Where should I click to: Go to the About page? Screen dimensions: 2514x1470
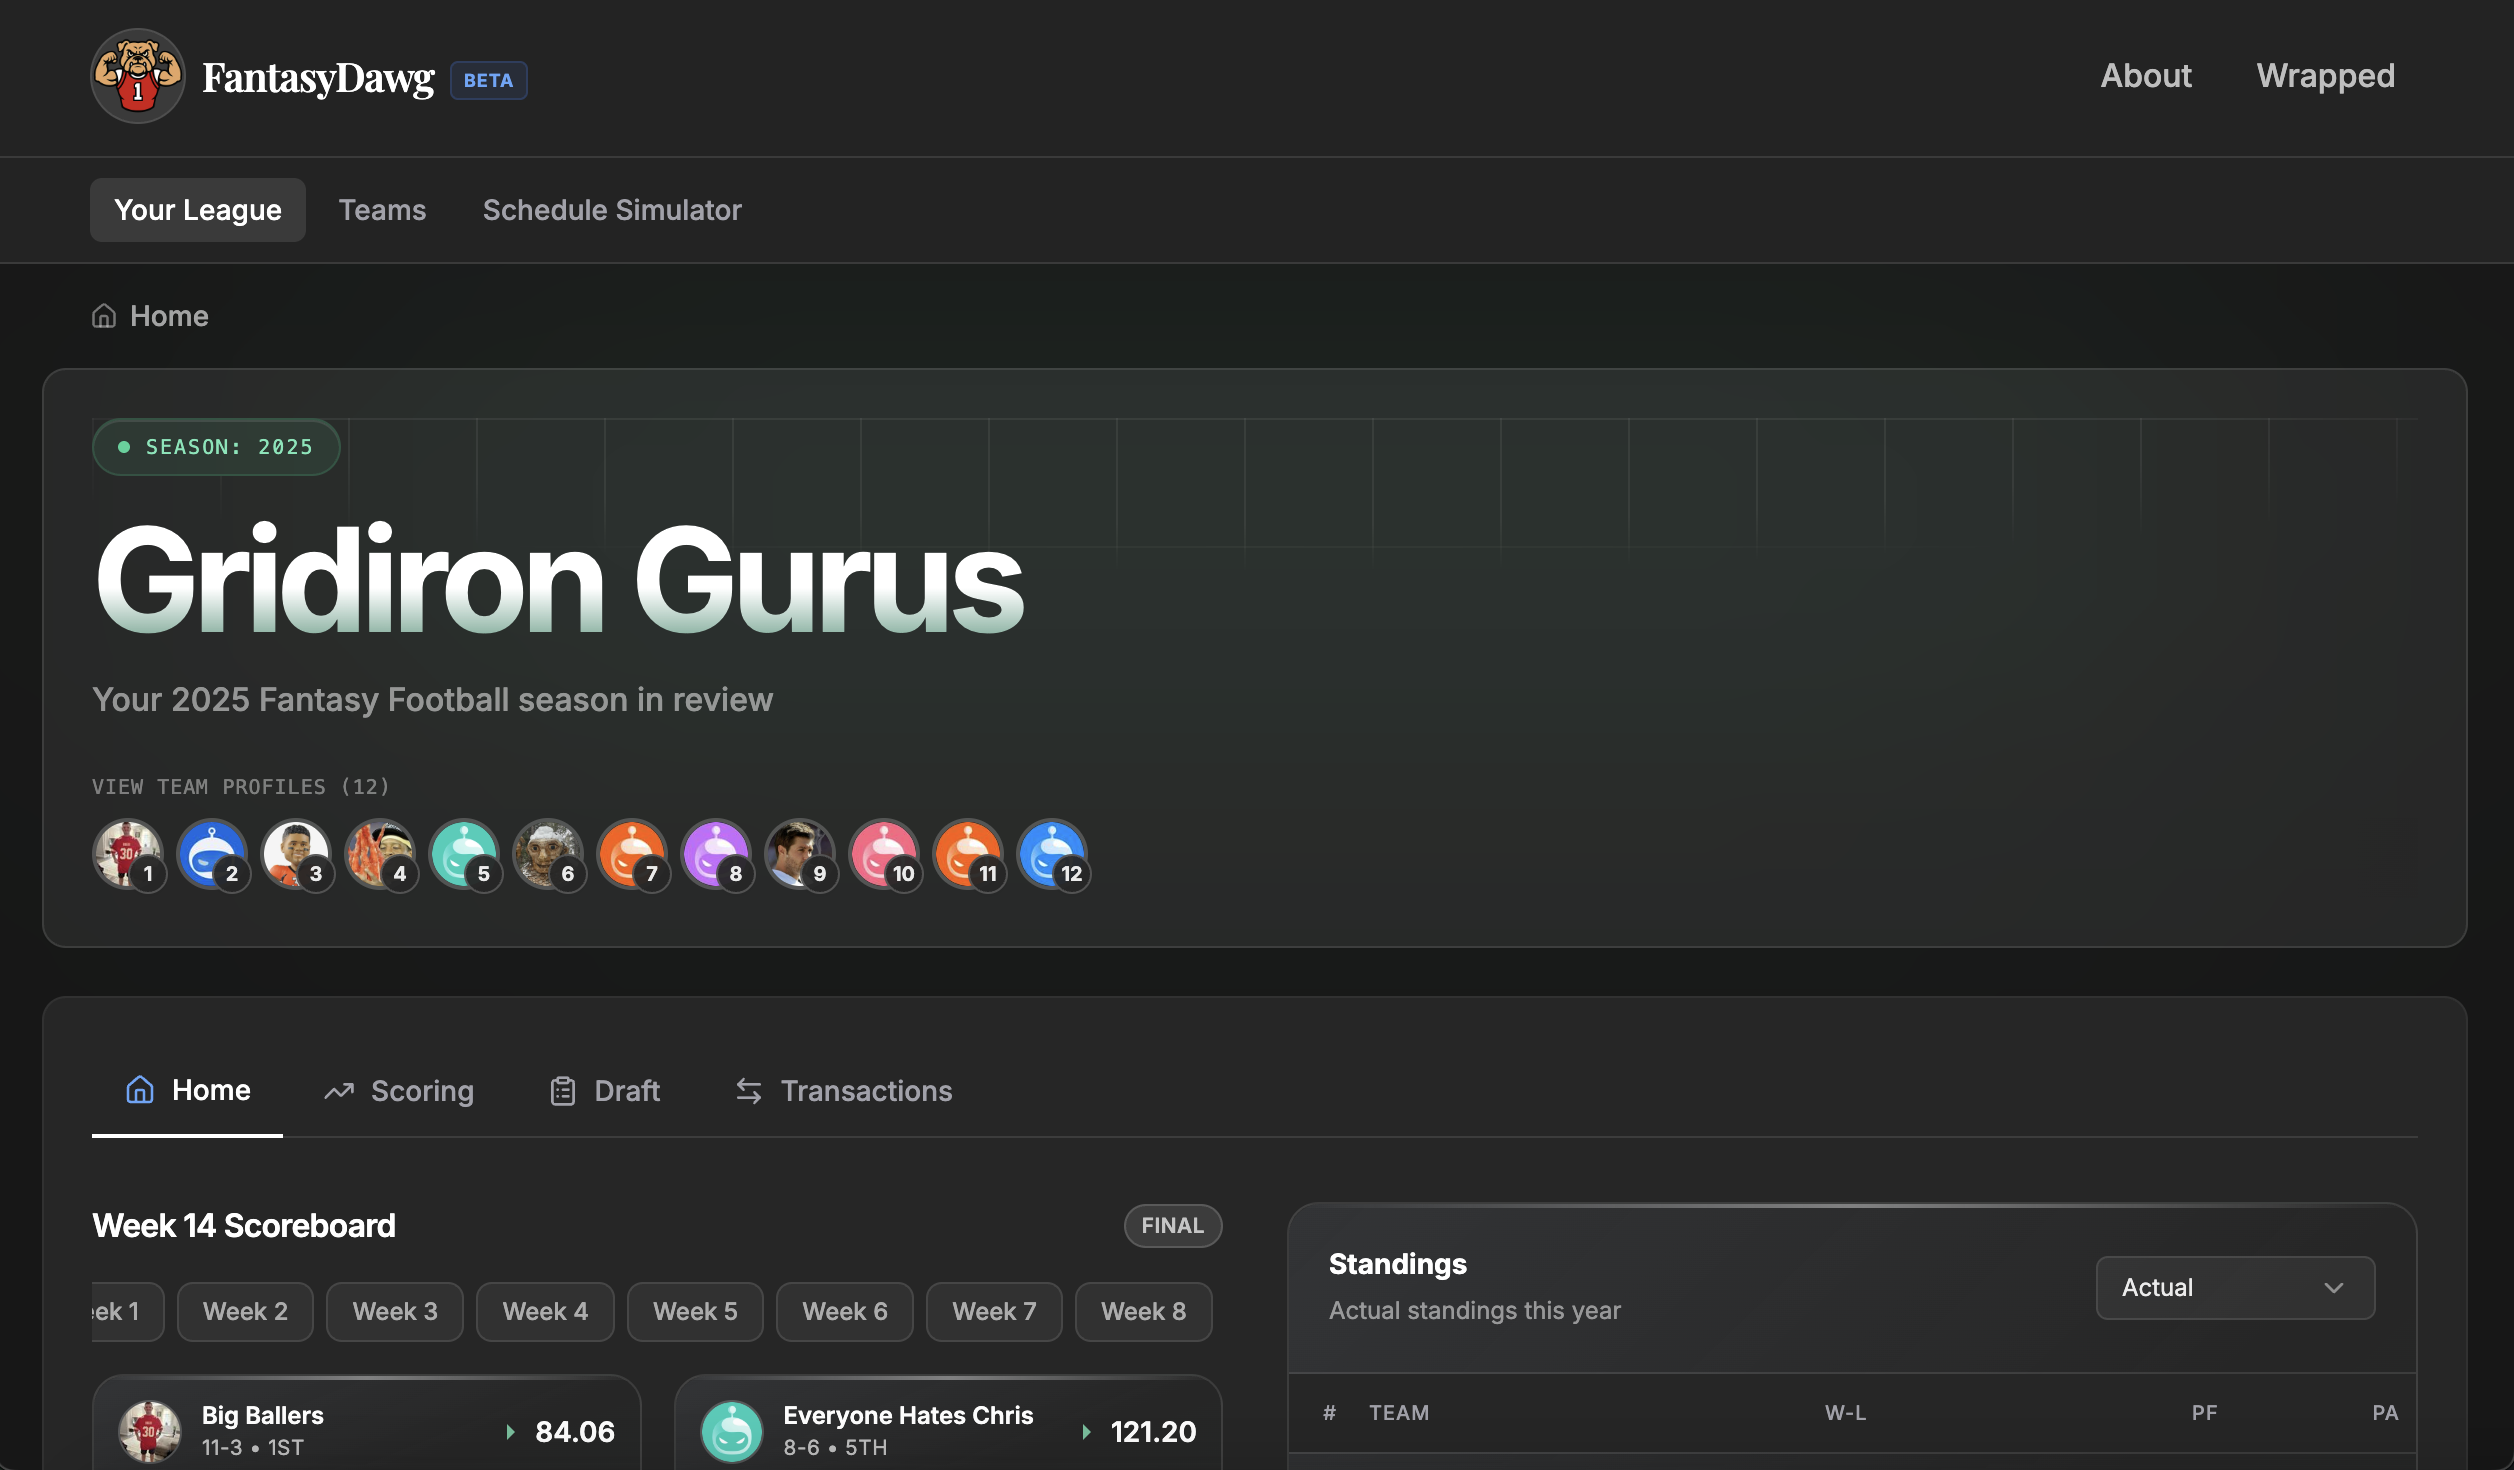pyautogui.click(x=2145, y=76)
